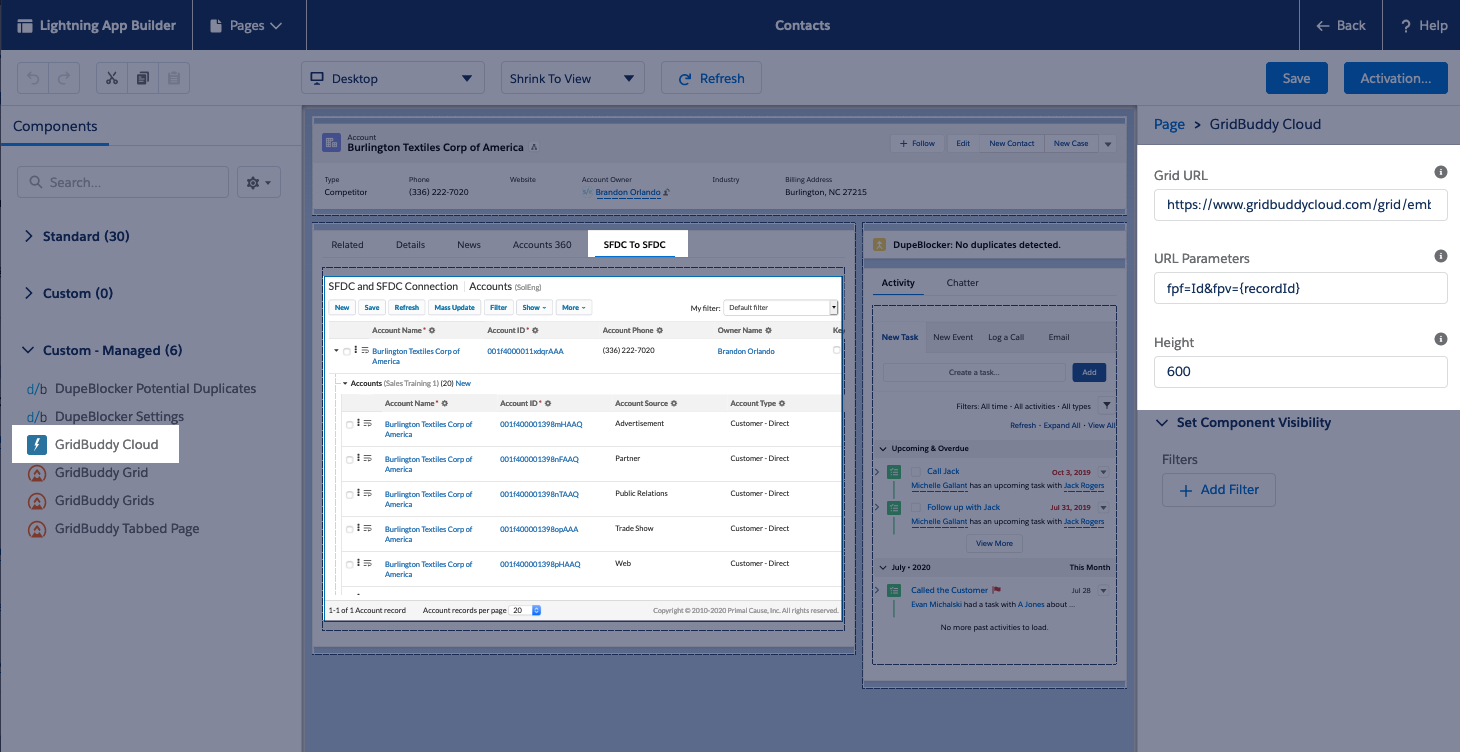Open the Pages dropdown menu

[246, 25]
